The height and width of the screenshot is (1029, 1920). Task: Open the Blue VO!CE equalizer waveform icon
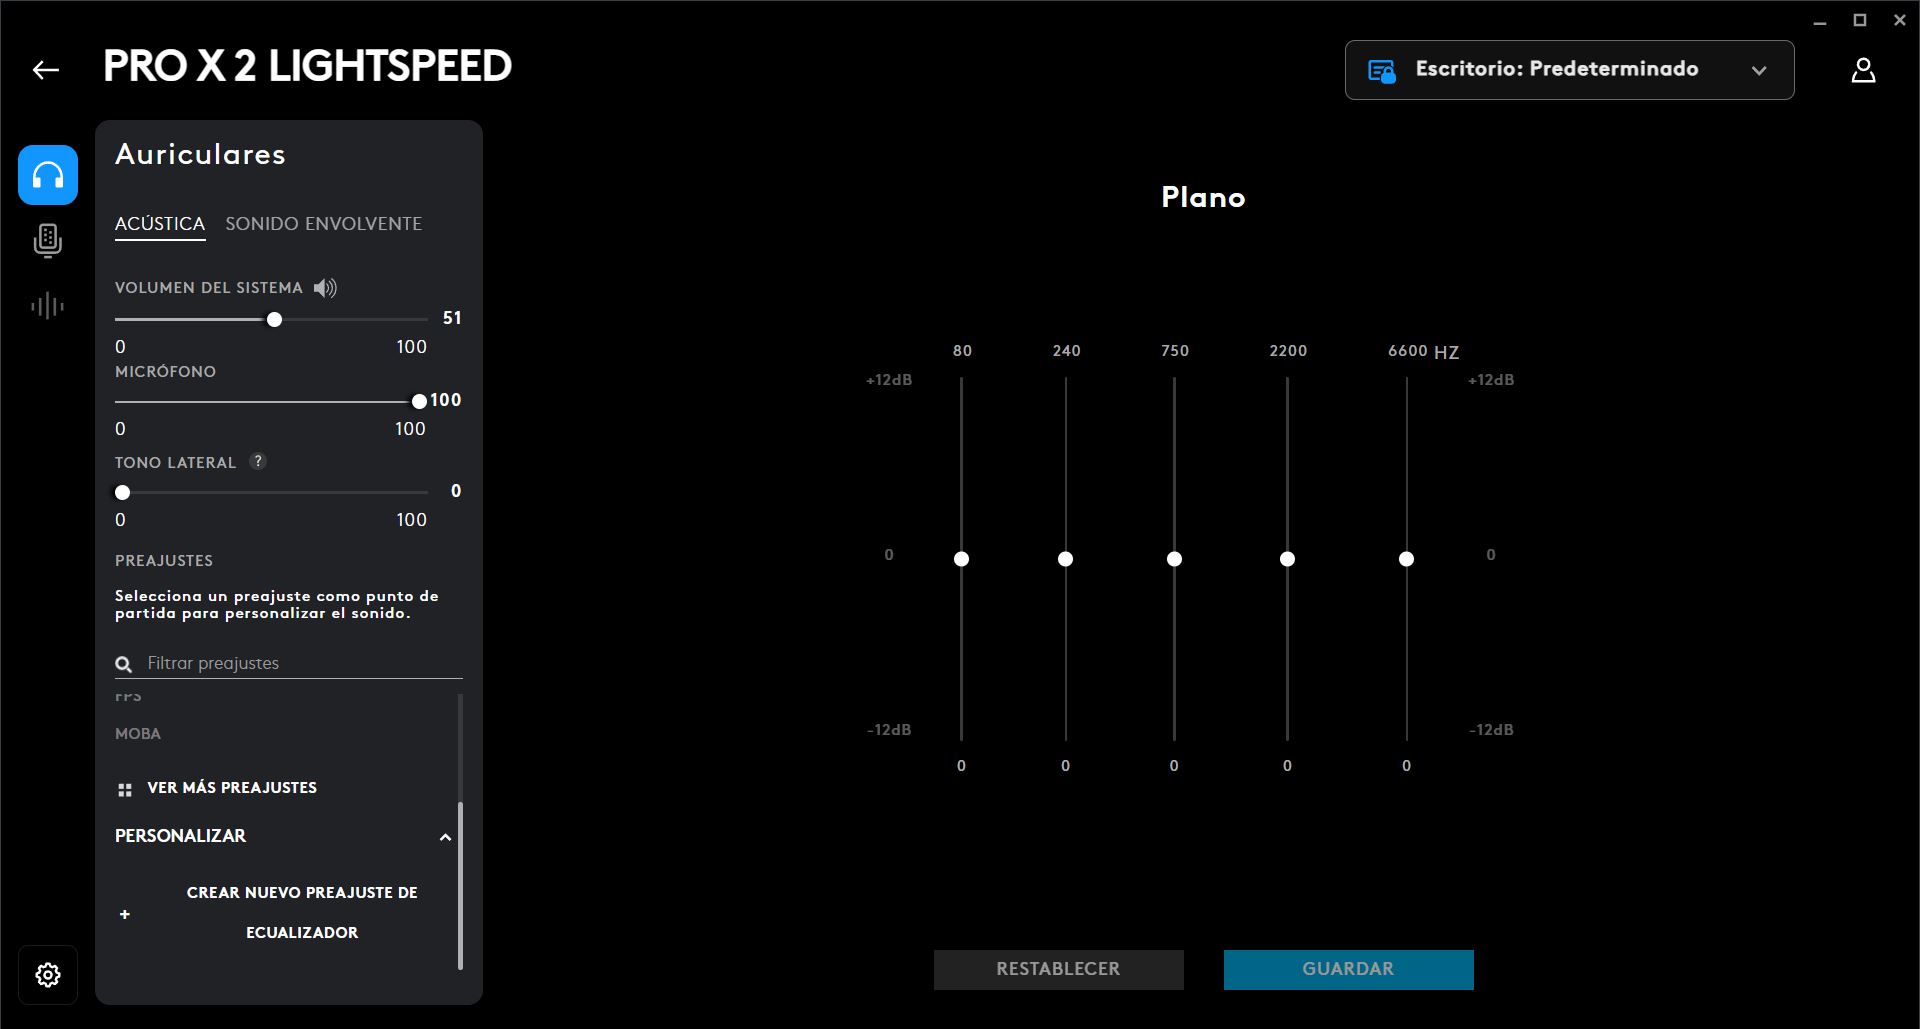coord(48,306)
